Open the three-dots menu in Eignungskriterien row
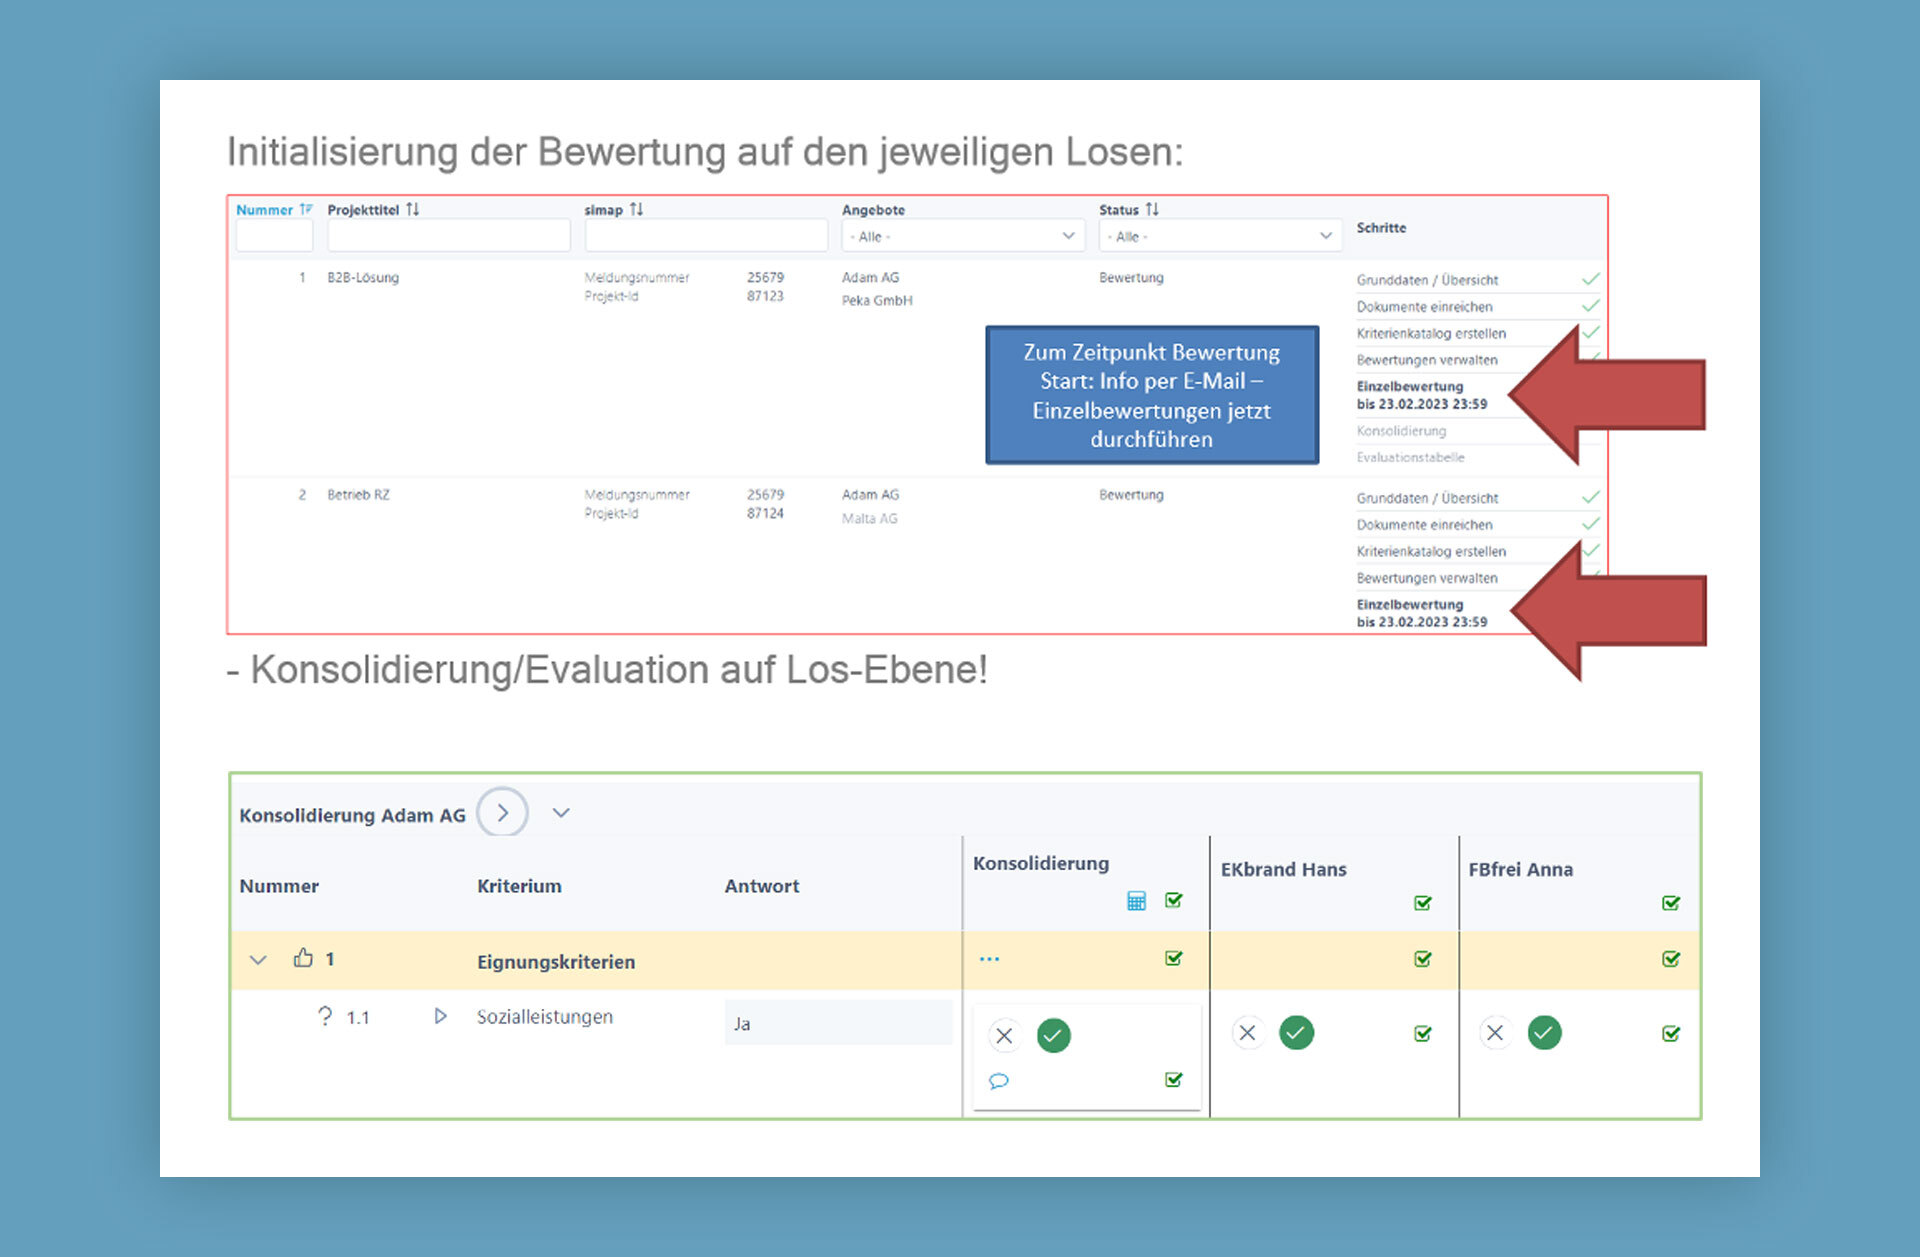This screenshot has width=1920, height=1257. (989, 959)
